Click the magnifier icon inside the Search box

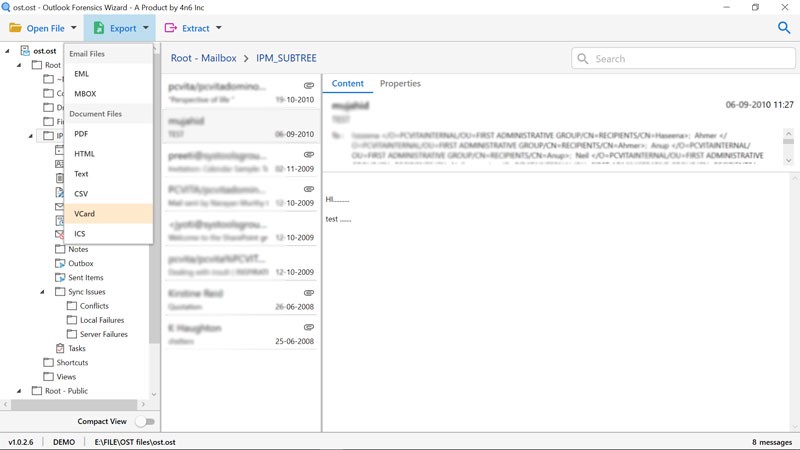pyautogui.click(x=583, y=59)
